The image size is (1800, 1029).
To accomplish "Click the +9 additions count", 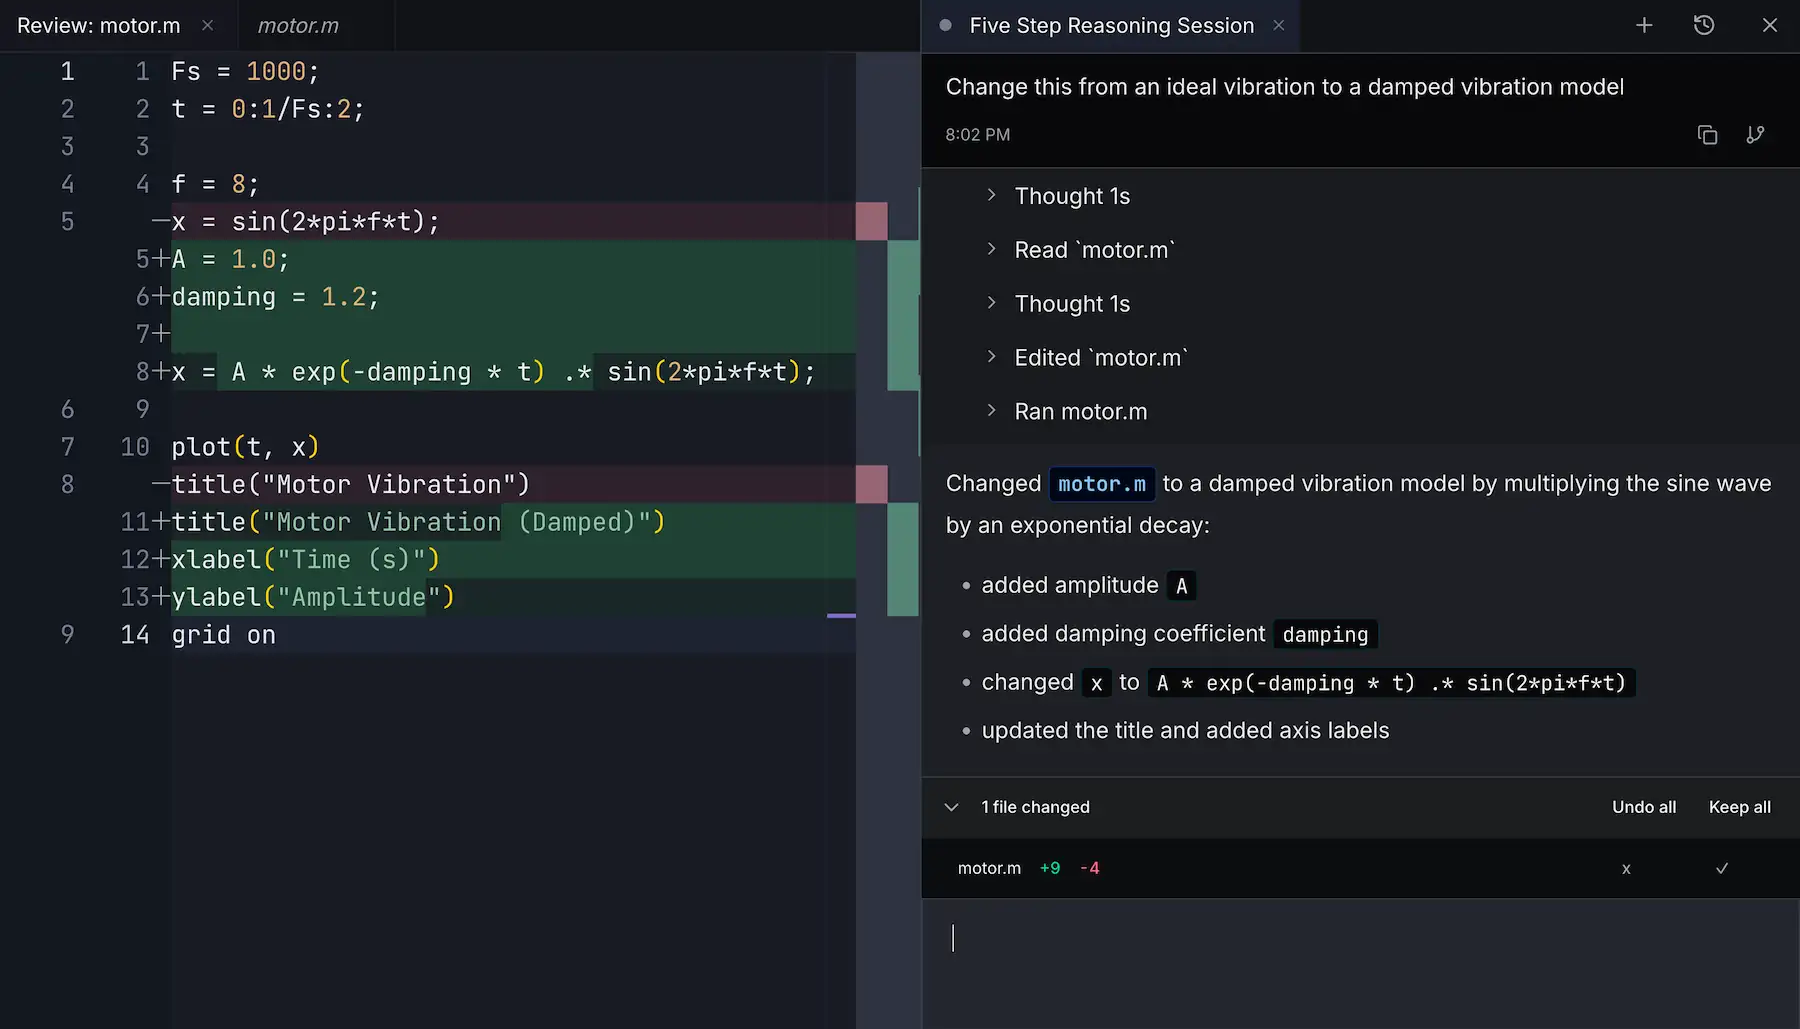I will (1049, 868).
